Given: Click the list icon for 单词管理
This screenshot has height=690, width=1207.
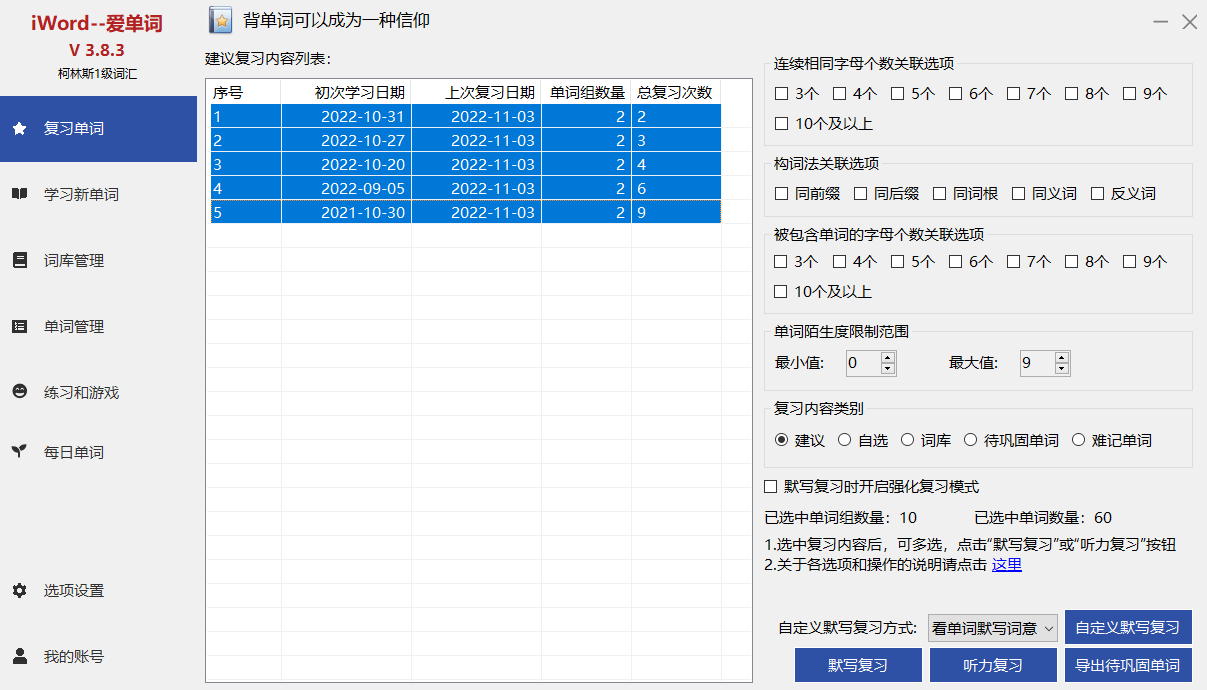Looking at the screenshot, I should [19, 326].
